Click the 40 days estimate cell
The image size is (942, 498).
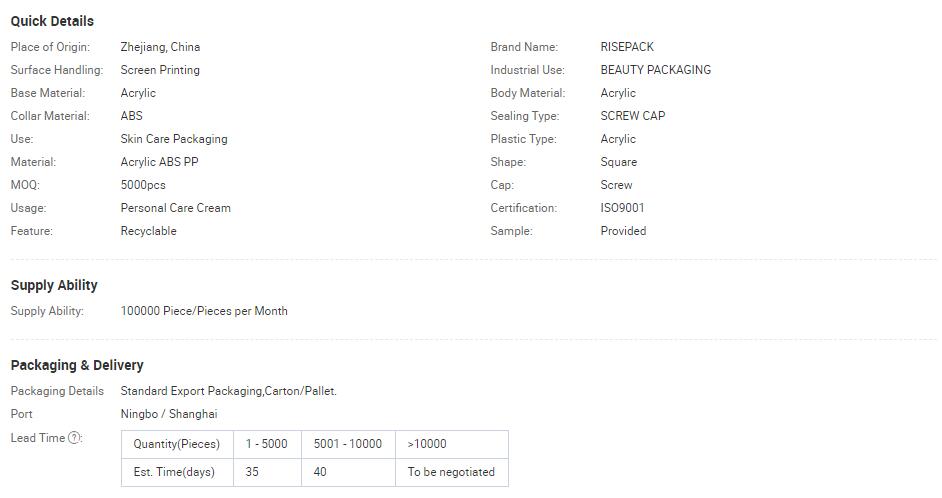(348, 472)
